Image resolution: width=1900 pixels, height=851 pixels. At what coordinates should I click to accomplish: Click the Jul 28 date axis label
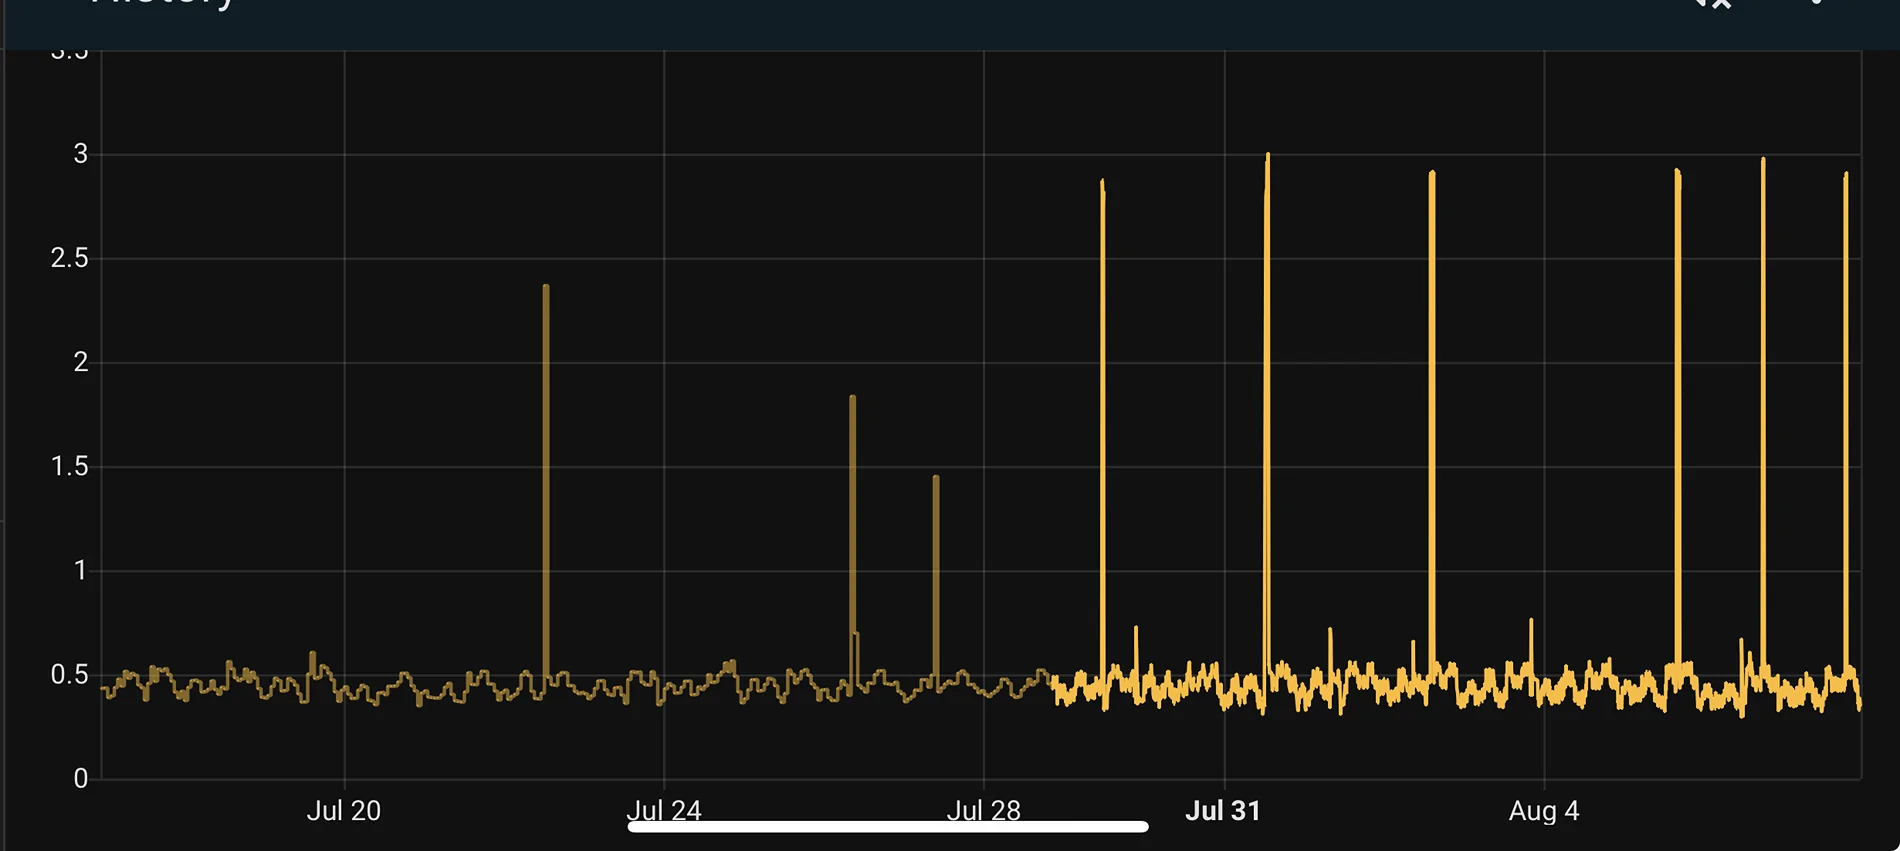[x=983, y=809]
